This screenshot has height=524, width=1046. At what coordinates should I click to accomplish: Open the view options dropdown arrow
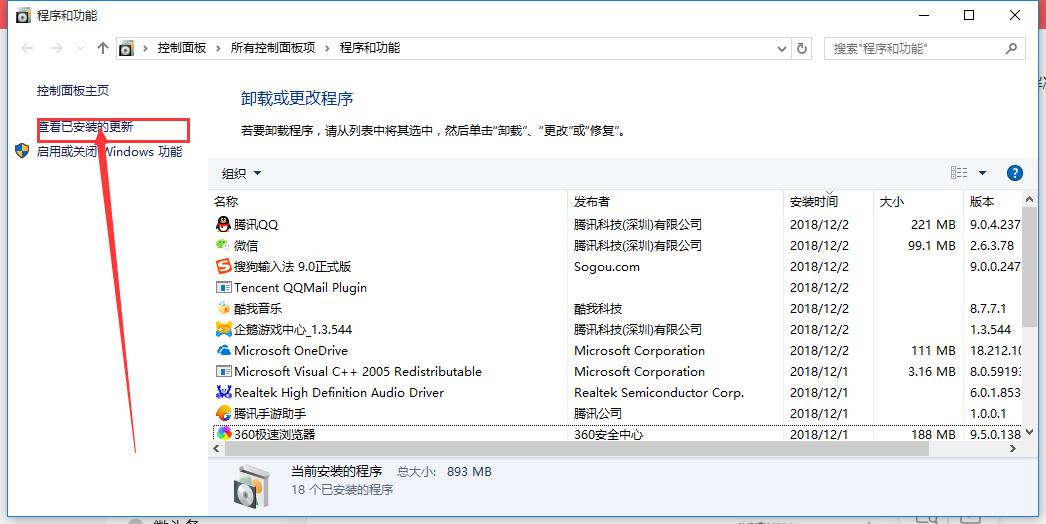point(982,173)
